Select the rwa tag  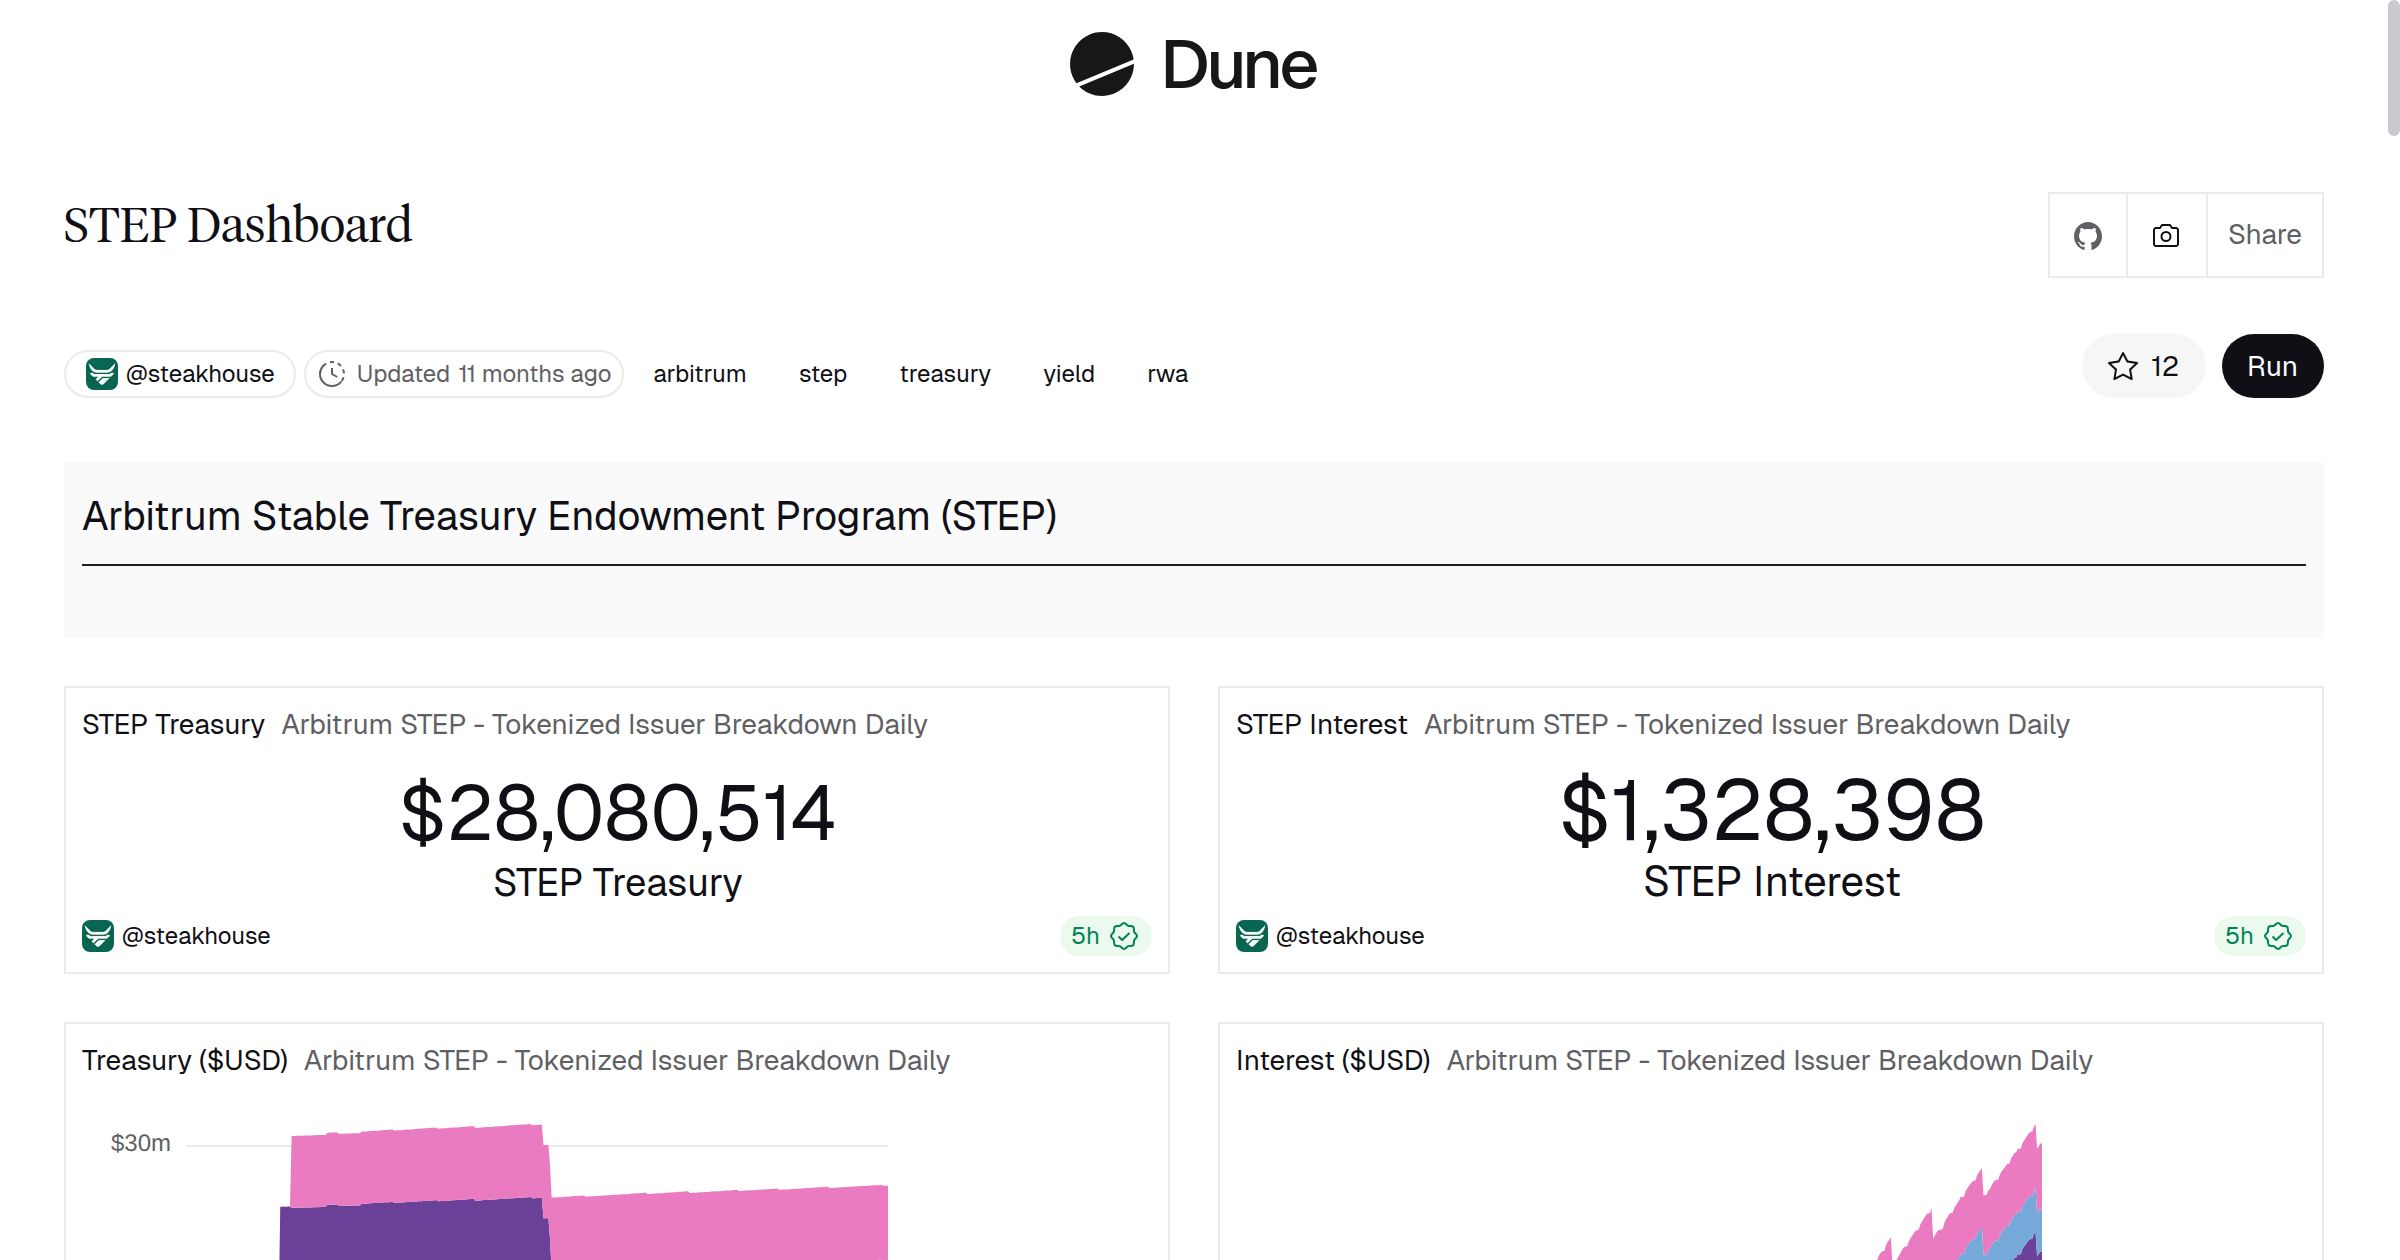[x=1167, y=373]
